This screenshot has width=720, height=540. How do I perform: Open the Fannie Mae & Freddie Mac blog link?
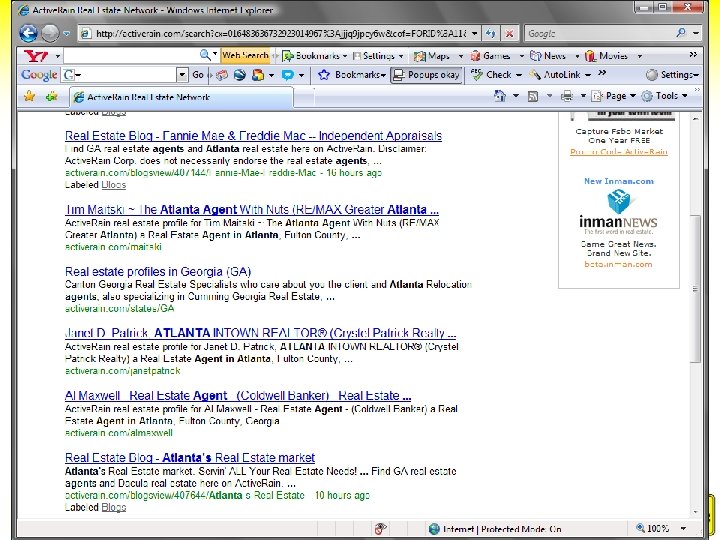click(x=253, y=136)
